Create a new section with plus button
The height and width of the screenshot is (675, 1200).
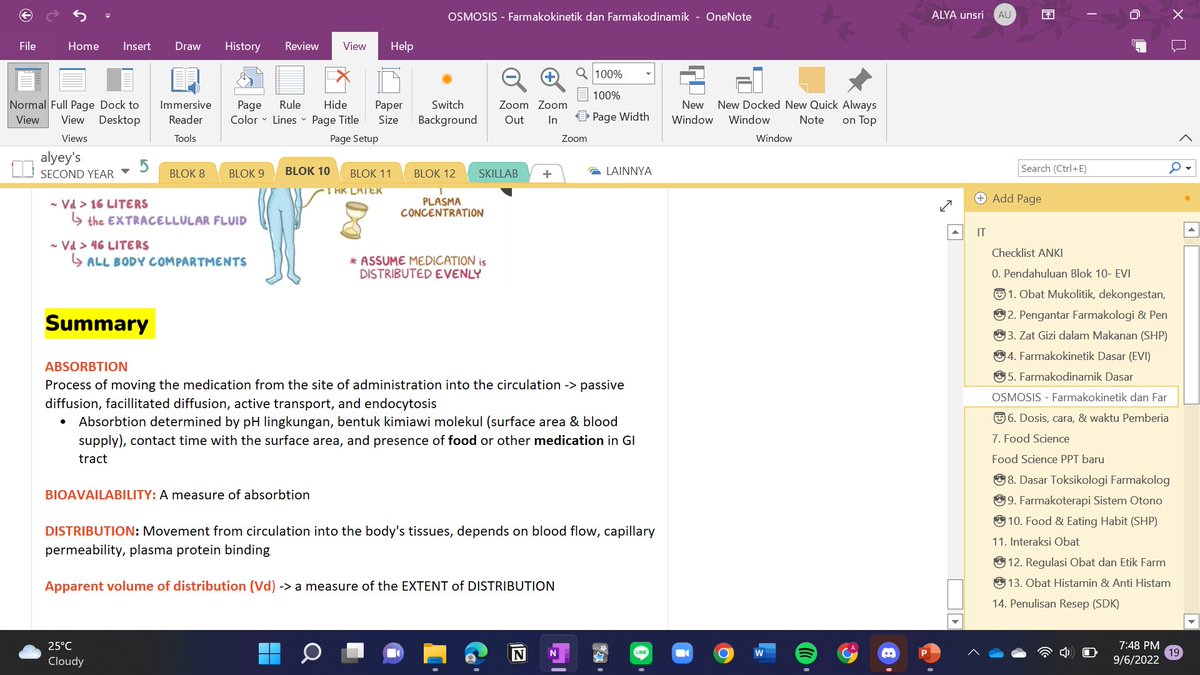point(546,173)
